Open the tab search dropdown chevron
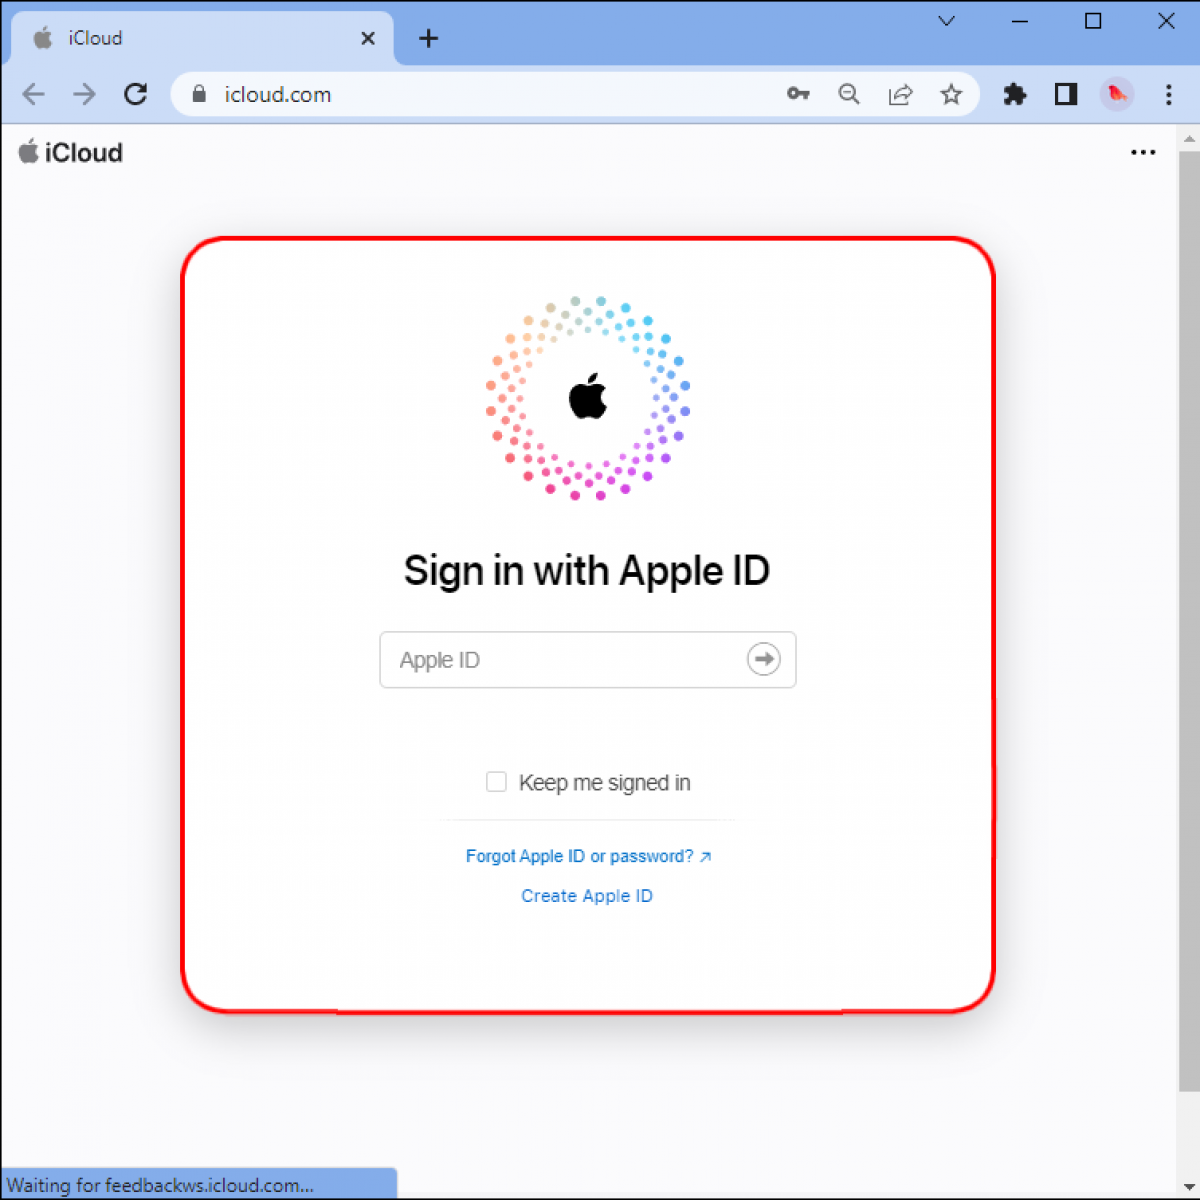 pos(946,21)
